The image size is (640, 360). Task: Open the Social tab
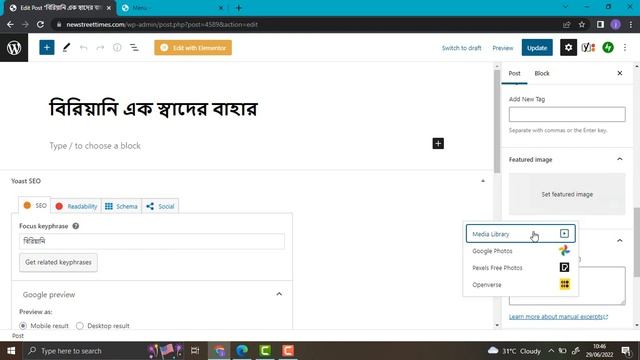pos(160,206)
